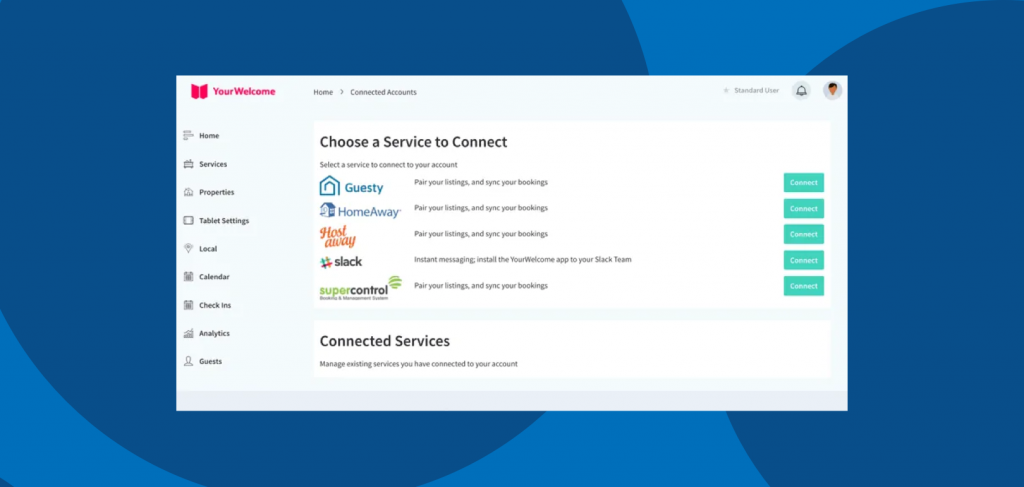Open the notifications bell icon
The height and width of the screenshot is (487, 1024).
pos(801,91)
